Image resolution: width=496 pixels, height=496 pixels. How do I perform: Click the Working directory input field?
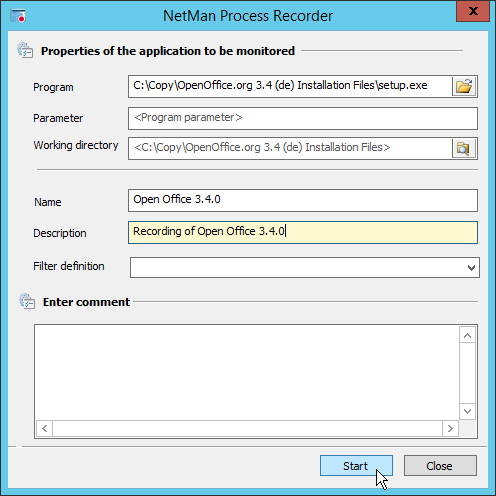pyautogui.click(x=290, y=148)
